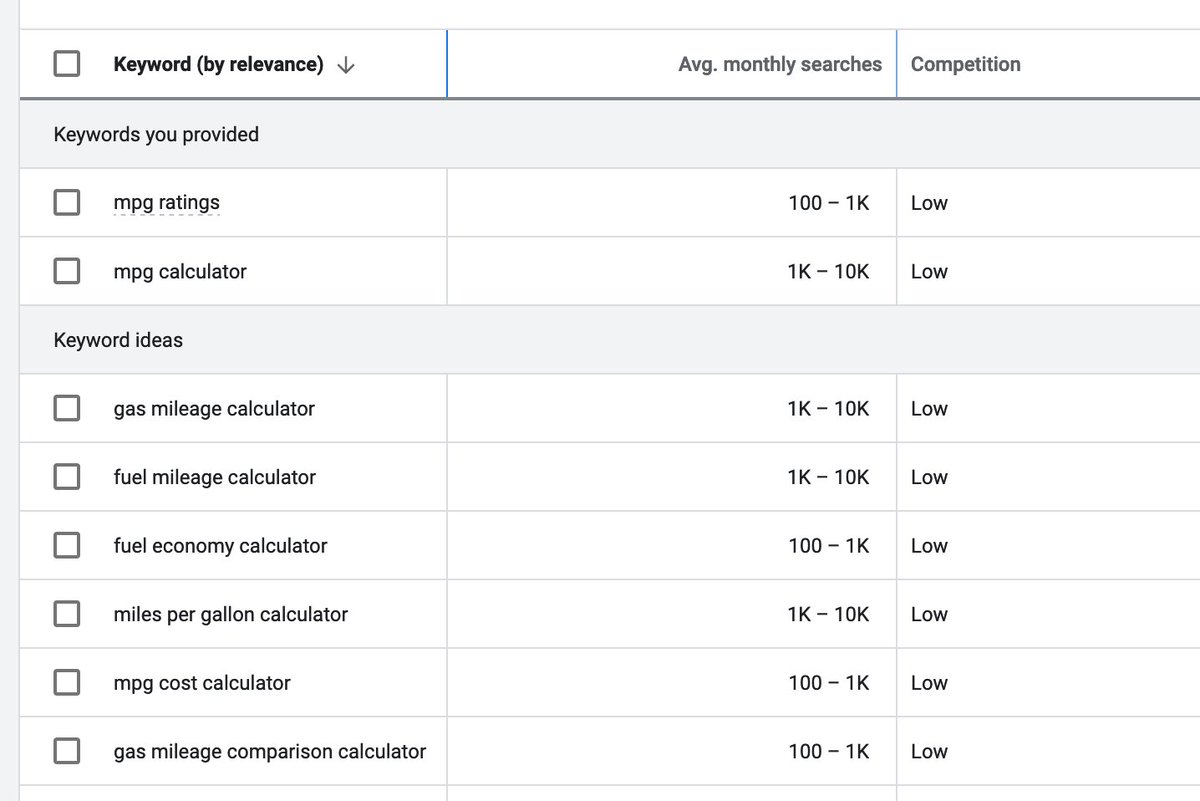The height and width of the screenshot is (801, 1200).
Task: Check the mpg calculator checkbox
Action: click(66, 271)
